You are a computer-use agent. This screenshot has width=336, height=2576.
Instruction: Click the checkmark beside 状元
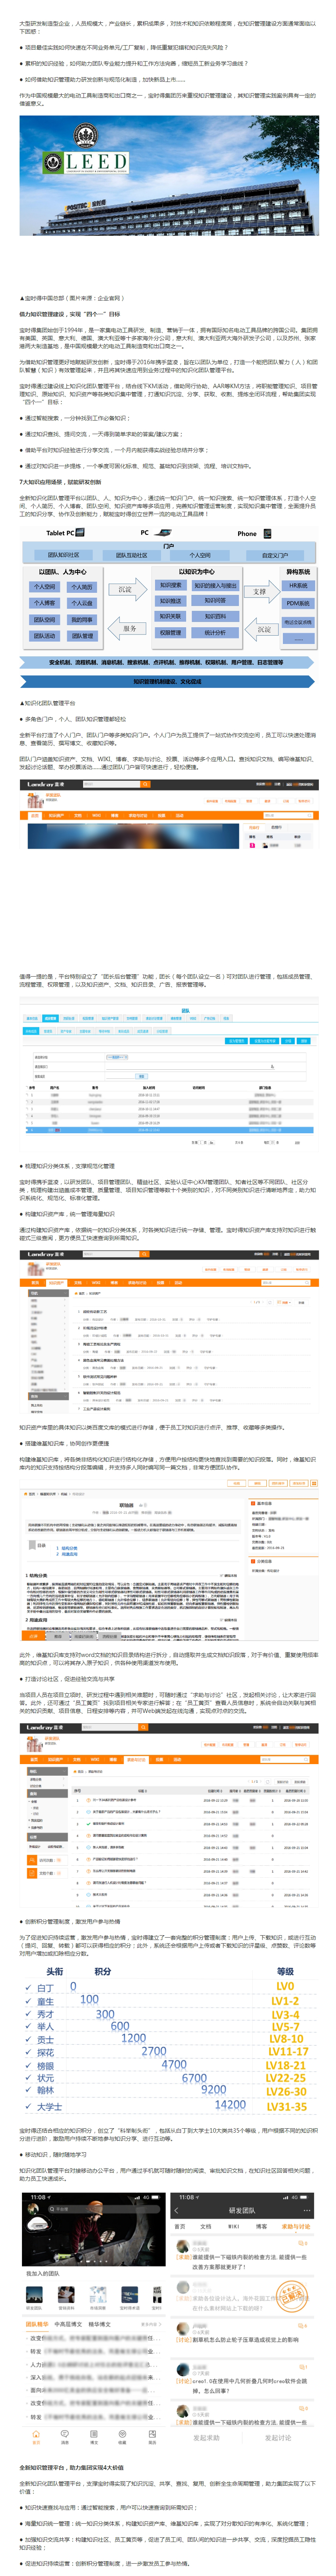(27, 2078)
